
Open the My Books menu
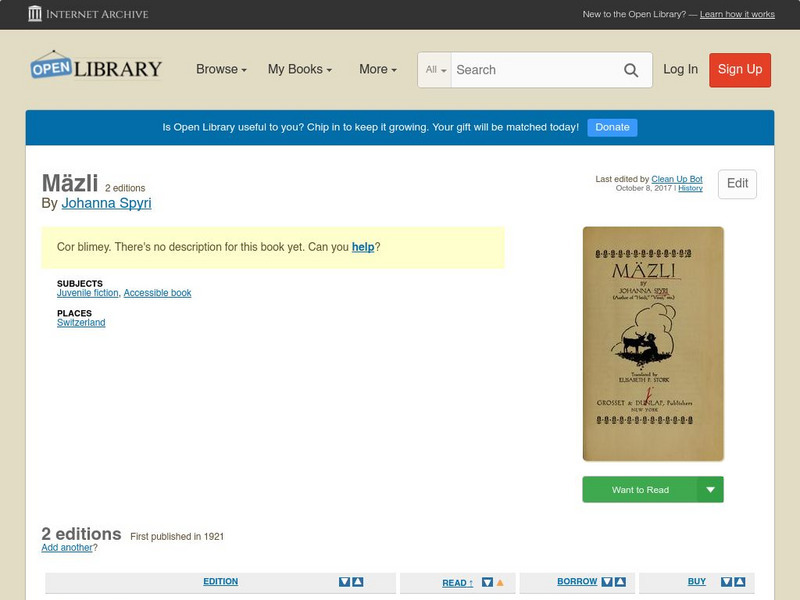click(299, 69)
